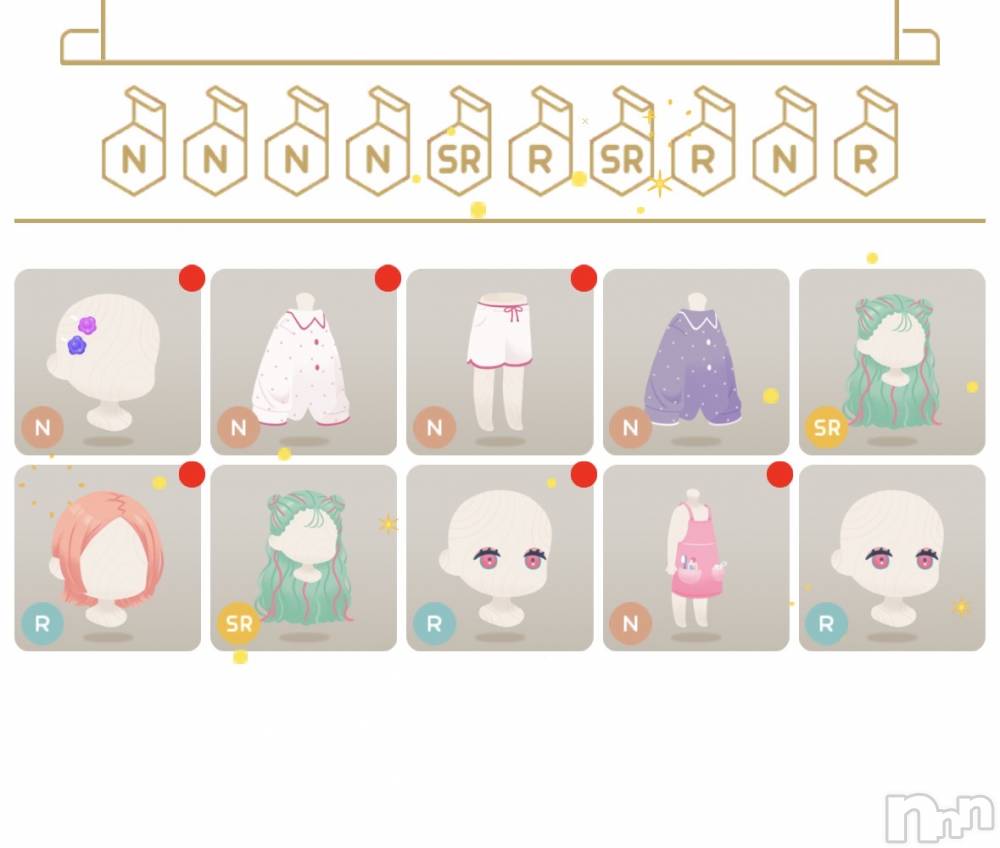Click the last R hanger tag

(x=866, y=141)
